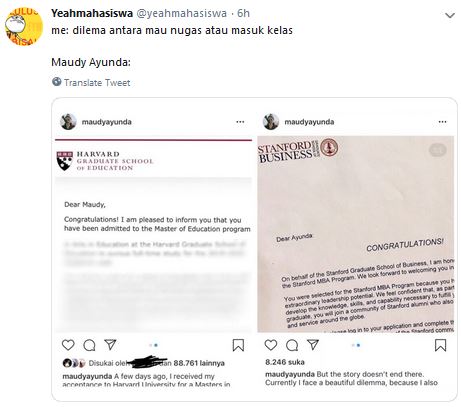The image size is (461, 407).
Task: Click the Translate Tweet link
Action: point(97,82)
